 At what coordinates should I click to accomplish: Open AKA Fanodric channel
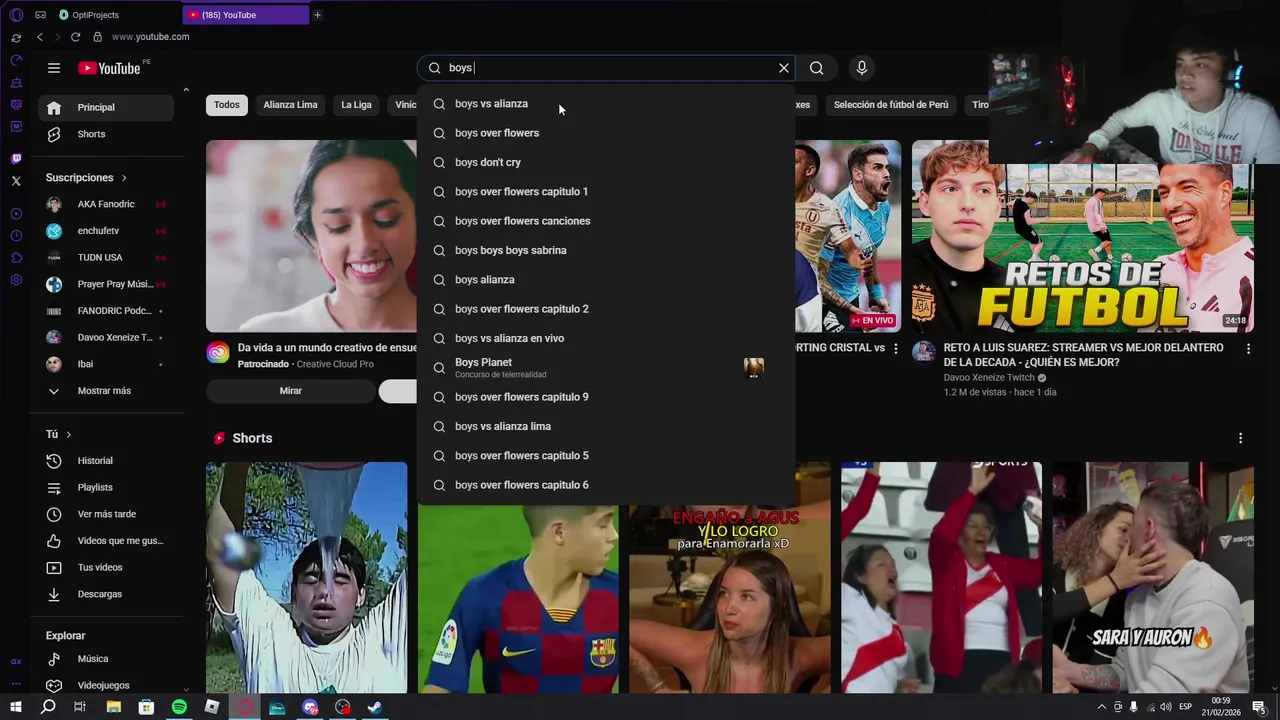pos(106,204)
